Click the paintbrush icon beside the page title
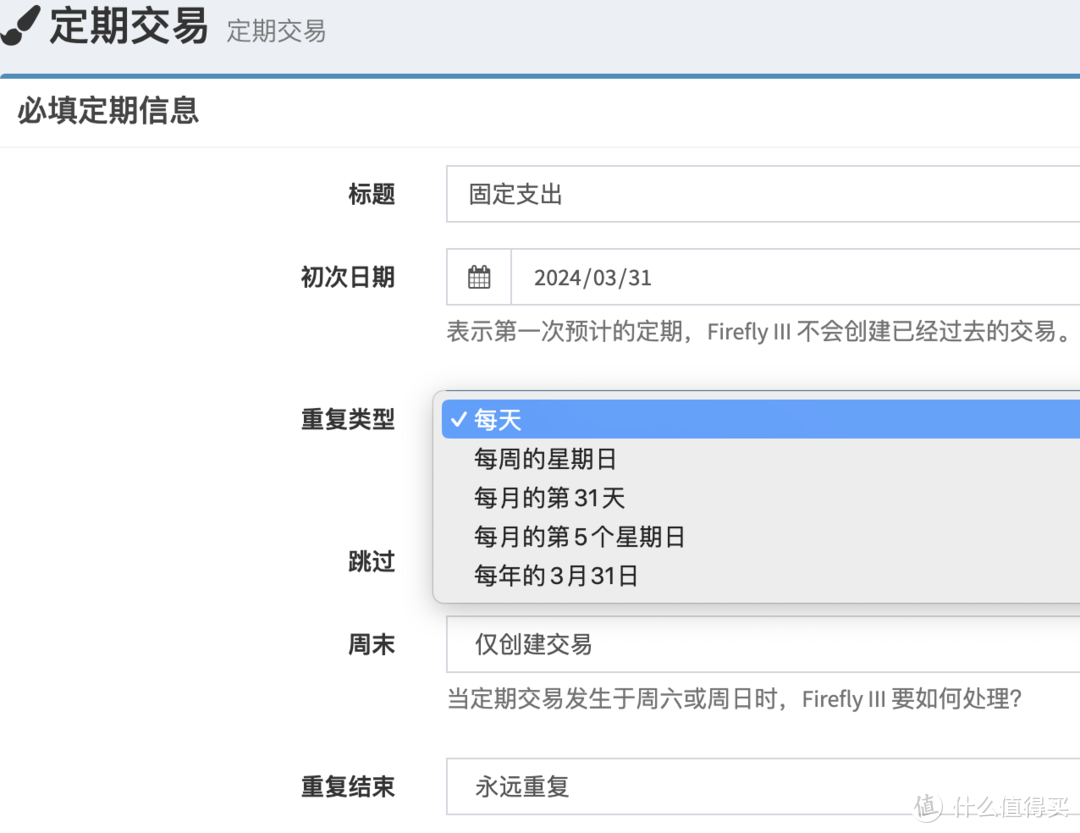The image size is (1080, 833). (x=20, y=25)
